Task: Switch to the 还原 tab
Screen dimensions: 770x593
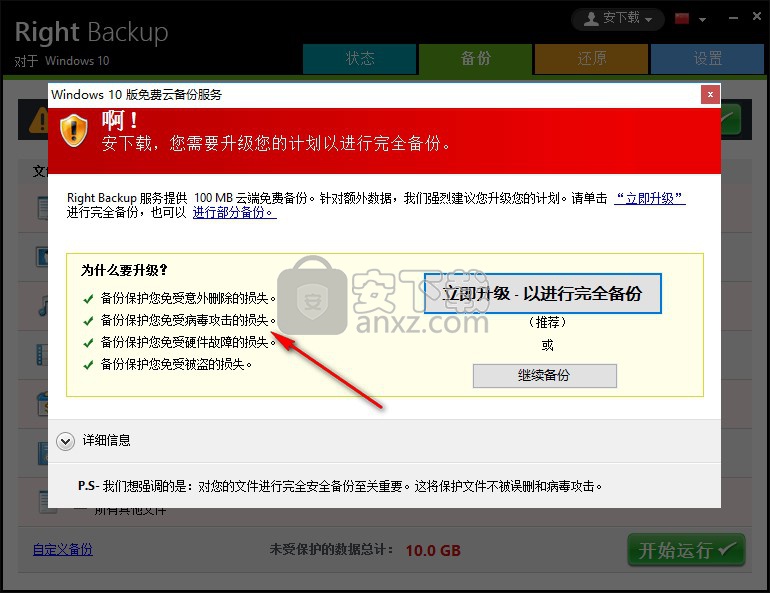Action: (591, 59)
